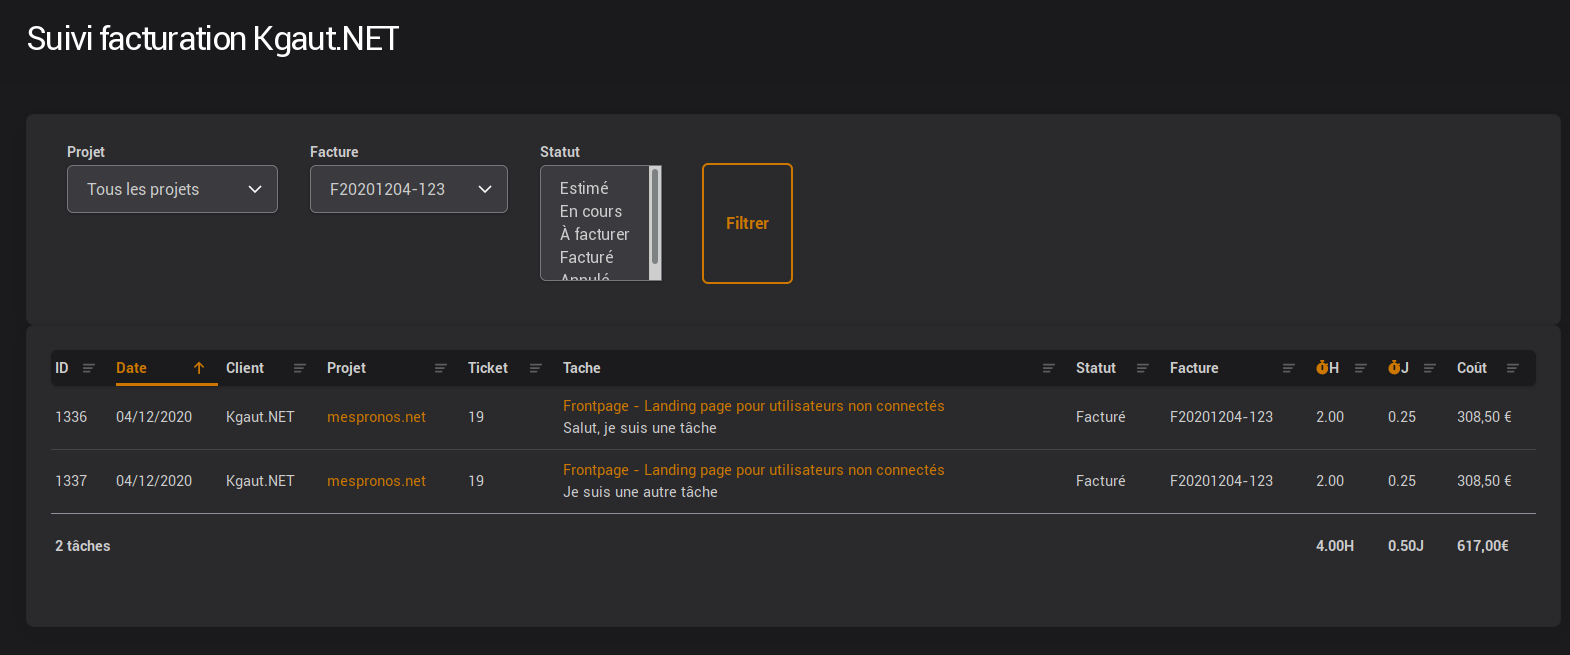
Task: Open Coût column filter menu icon
Action: coord(1512,368)
